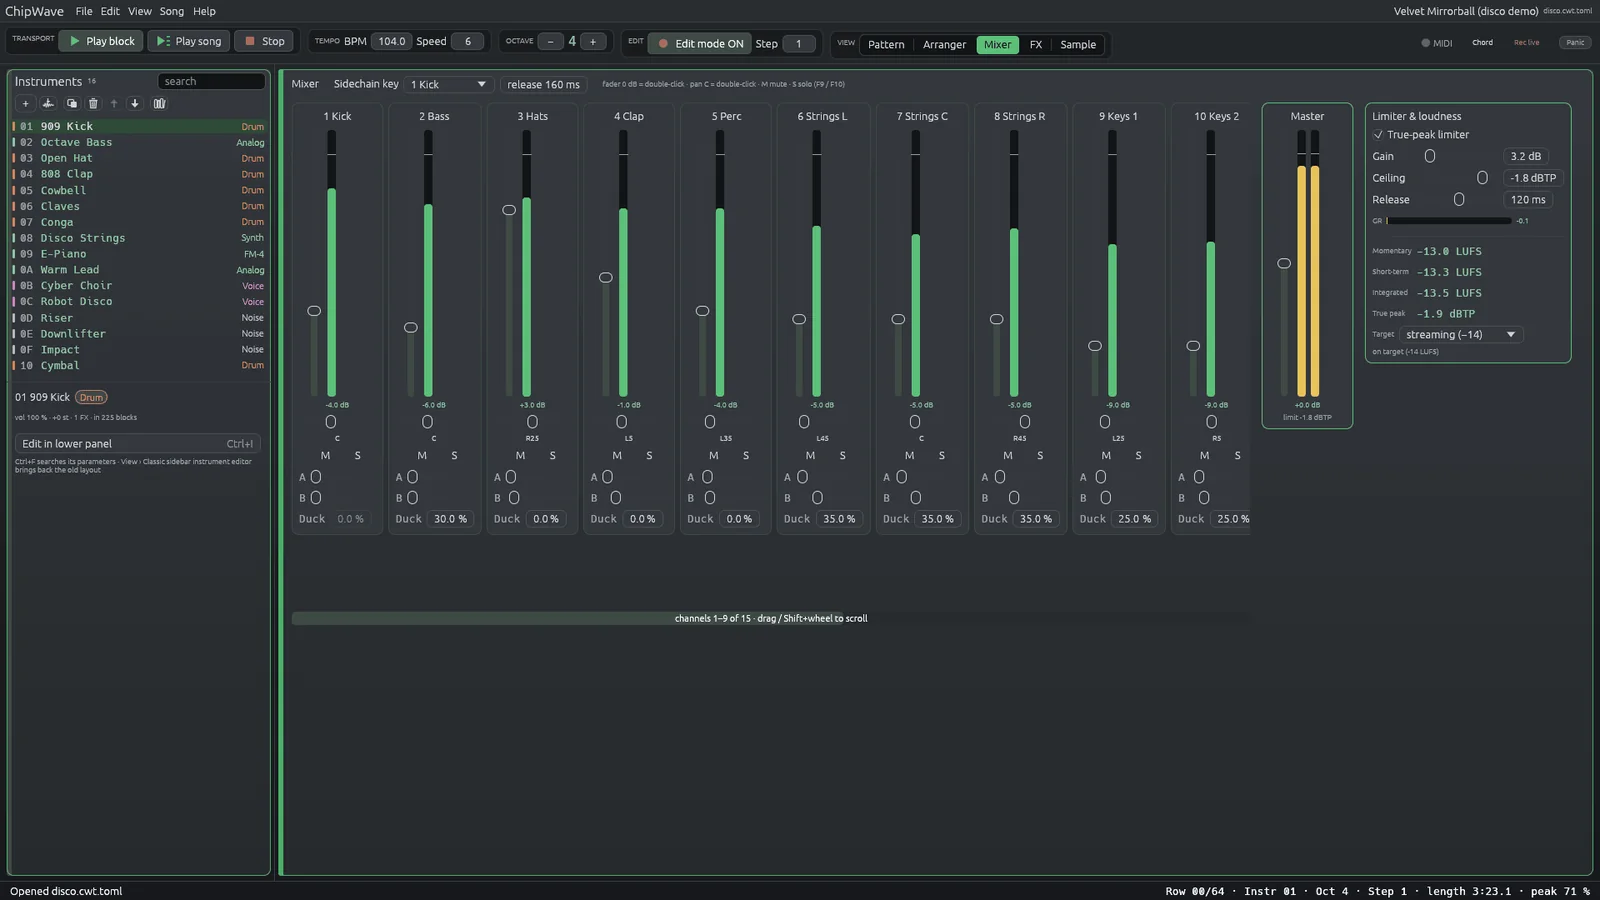The image size is (1600, 900).
Task: Decrease octave with minus button
Action: pyautogui.click(x=550, y=41)
